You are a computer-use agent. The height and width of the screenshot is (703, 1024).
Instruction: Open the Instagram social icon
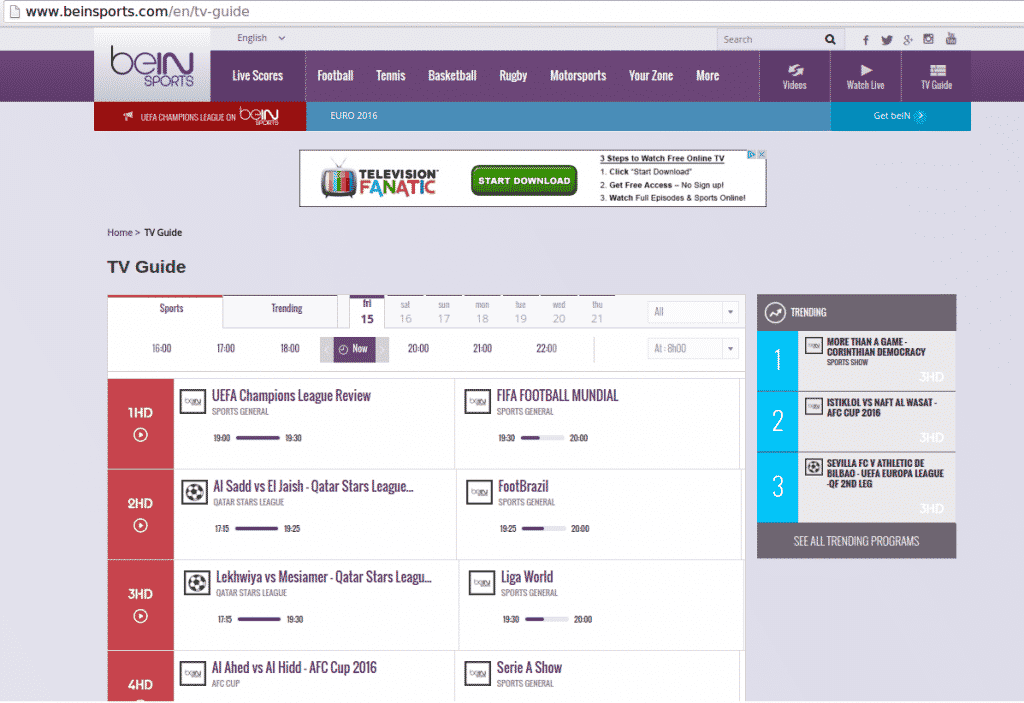(929, 39)
